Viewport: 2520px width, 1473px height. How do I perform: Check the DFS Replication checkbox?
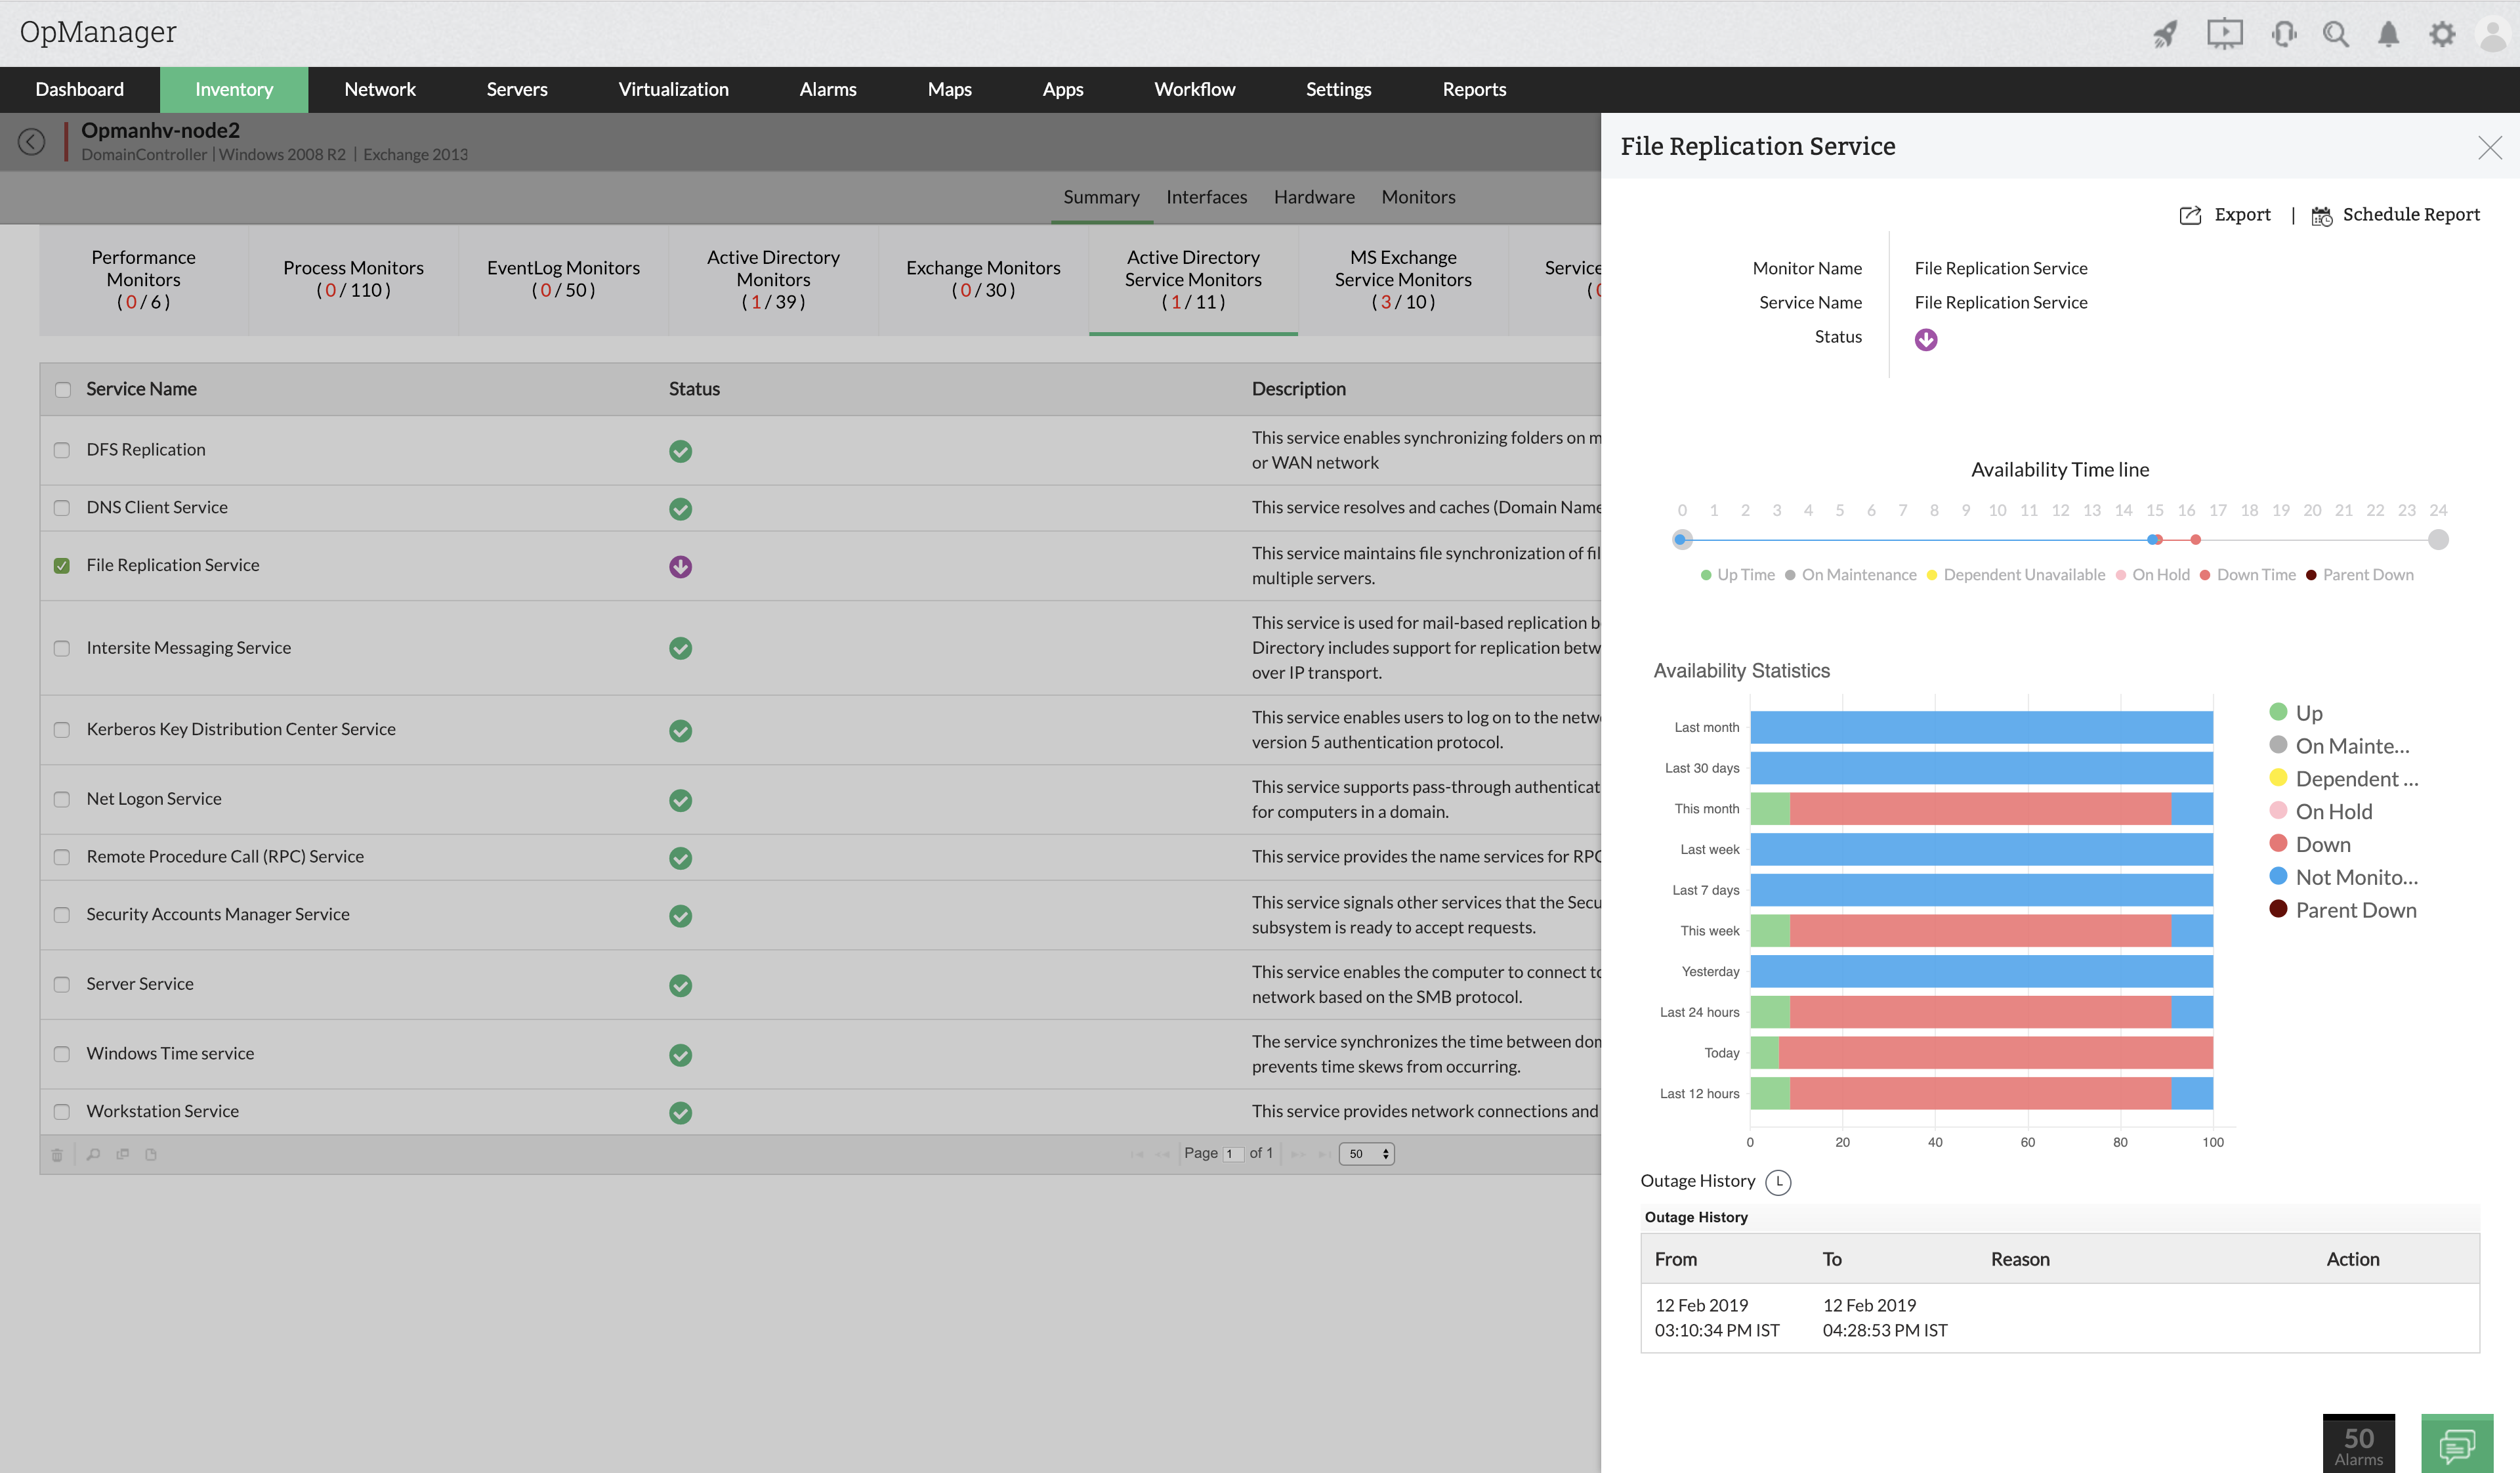62,451
